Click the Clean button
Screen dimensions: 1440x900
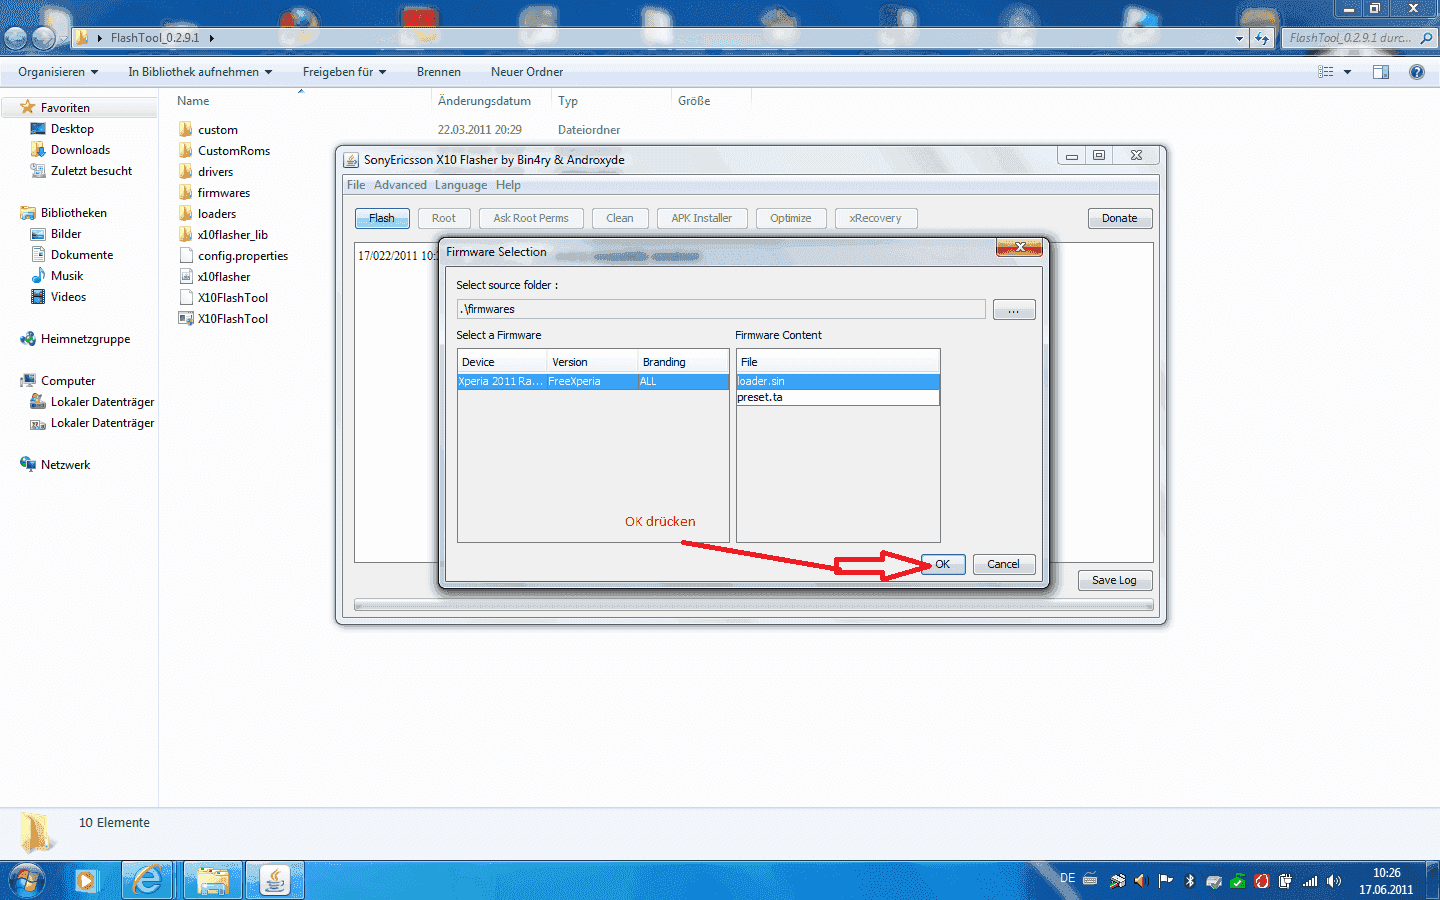click(x=620, y=218)
